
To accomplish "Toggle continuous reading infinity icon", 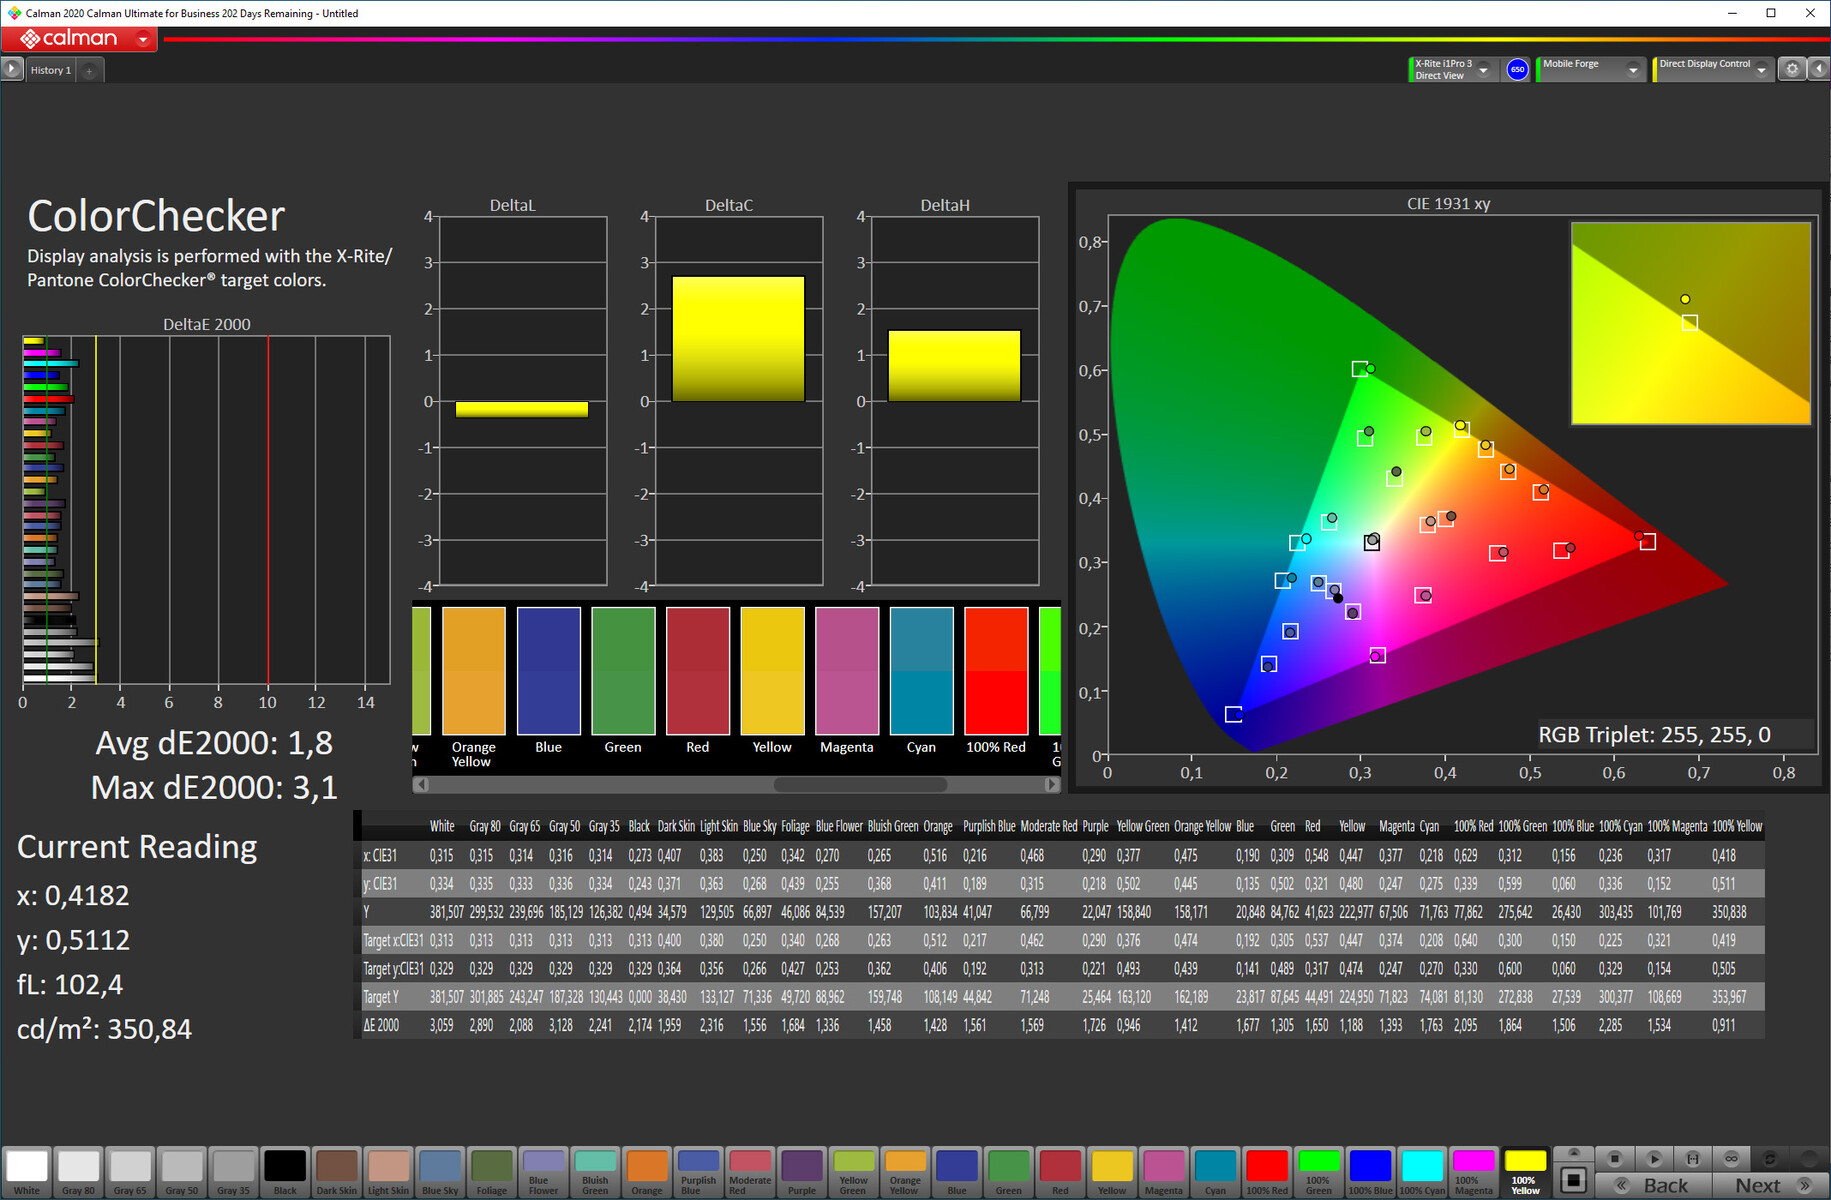I will (x=1731, y=1158).
